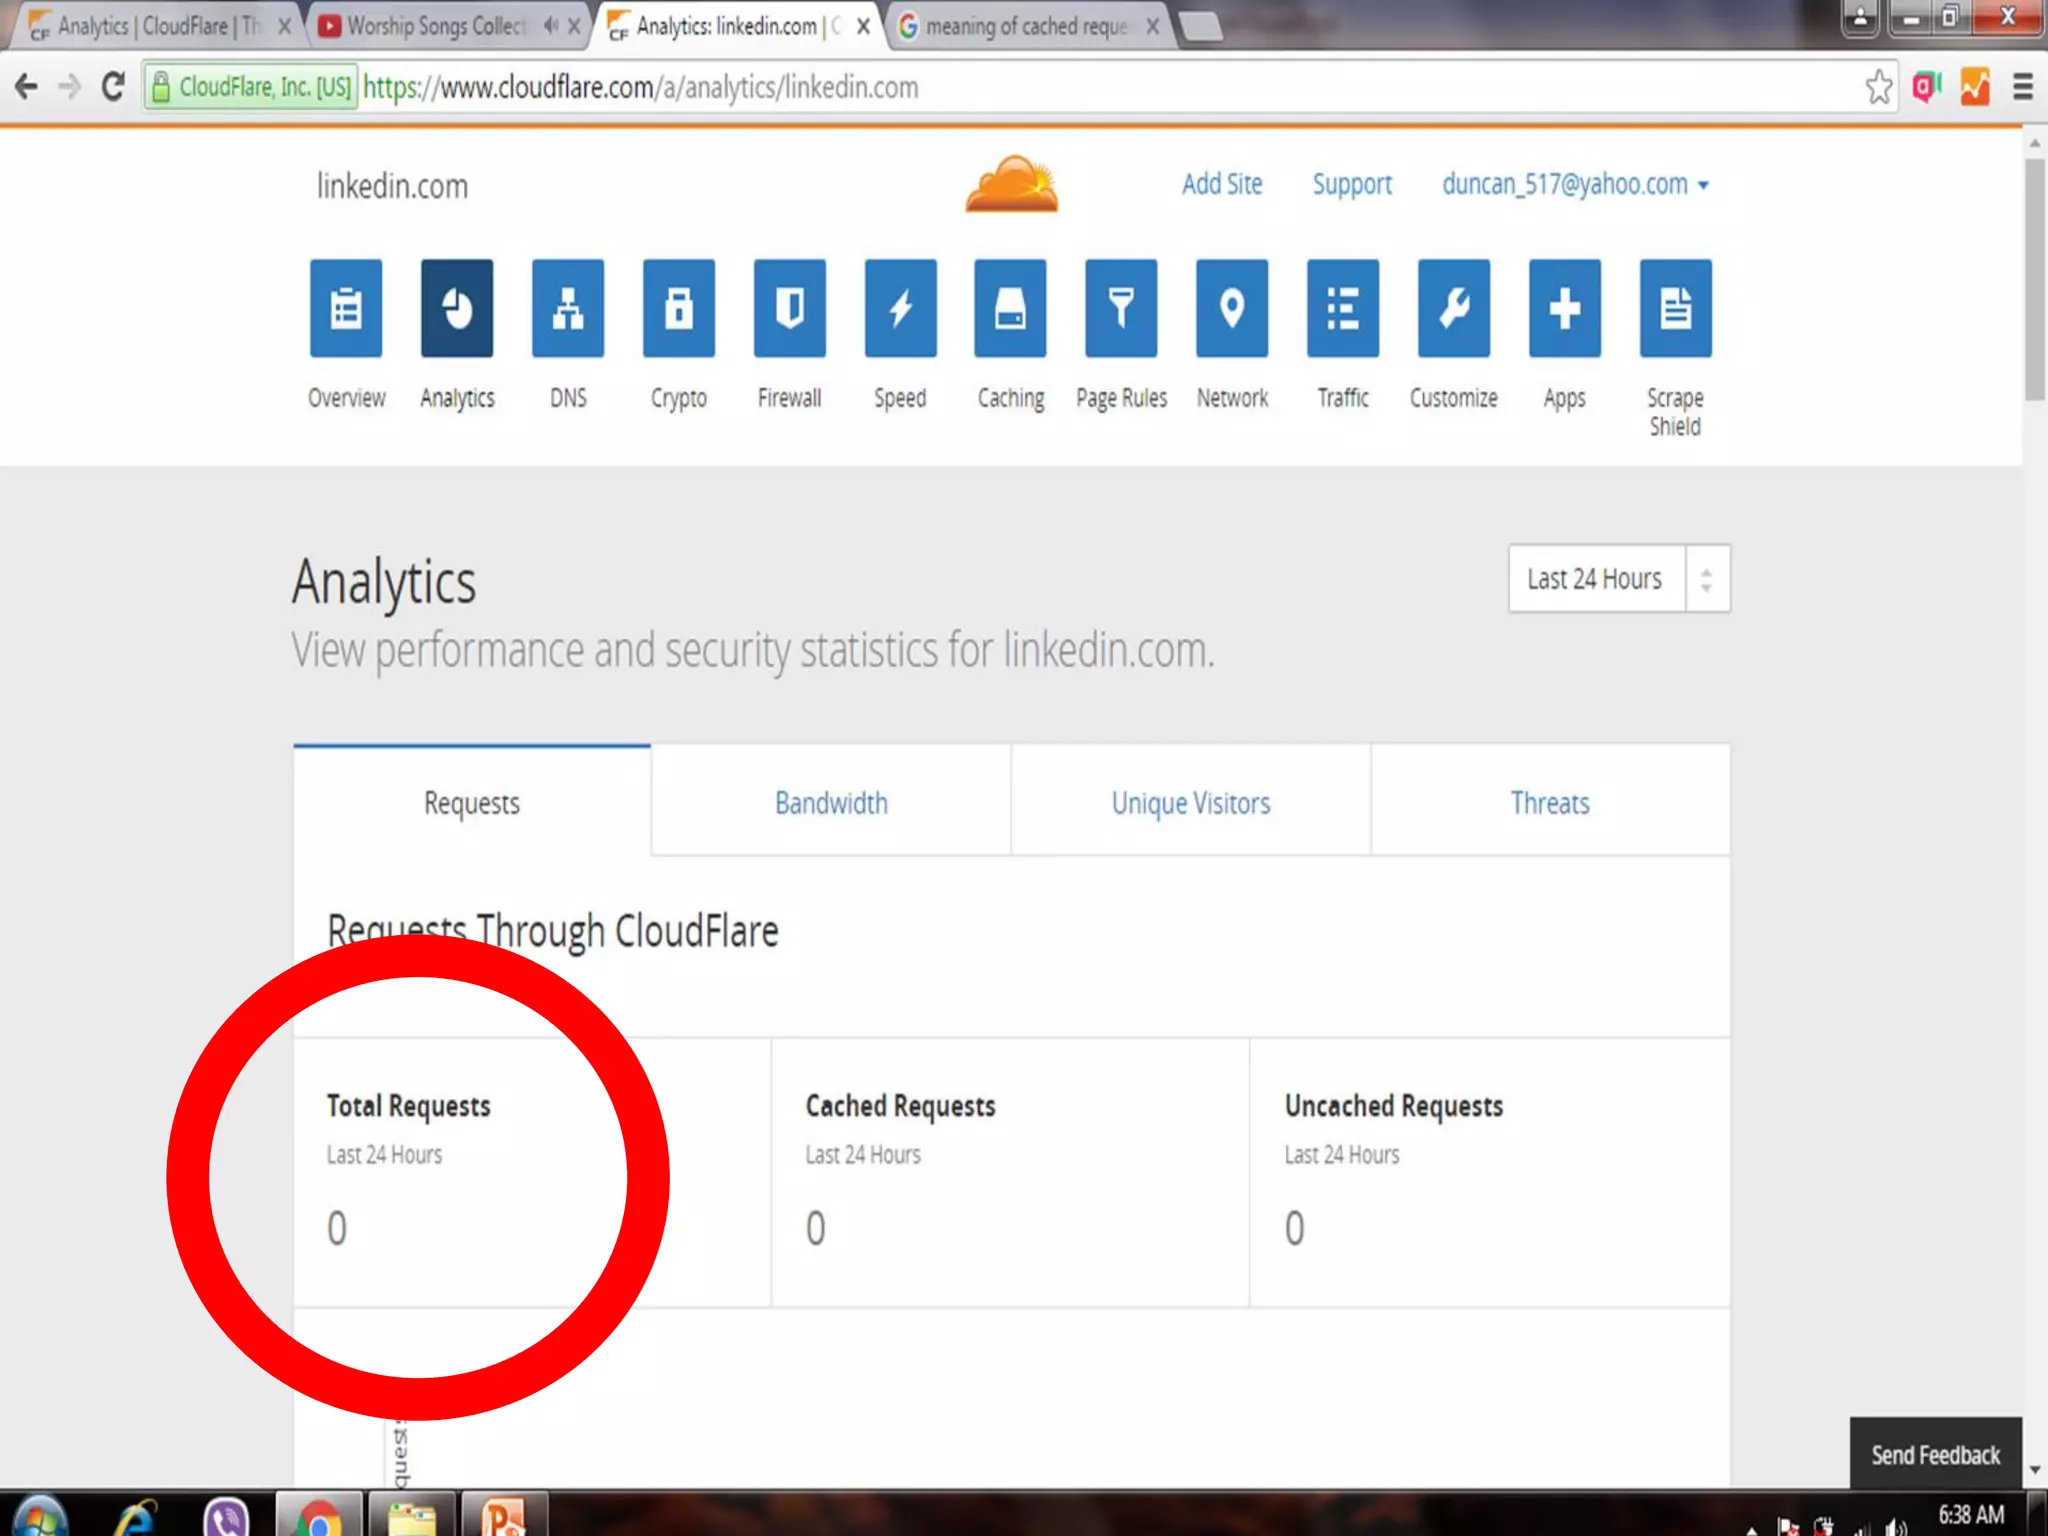Bookmark page with the star icon
Screen dimensions: 2048x1536
[1878, 88]
